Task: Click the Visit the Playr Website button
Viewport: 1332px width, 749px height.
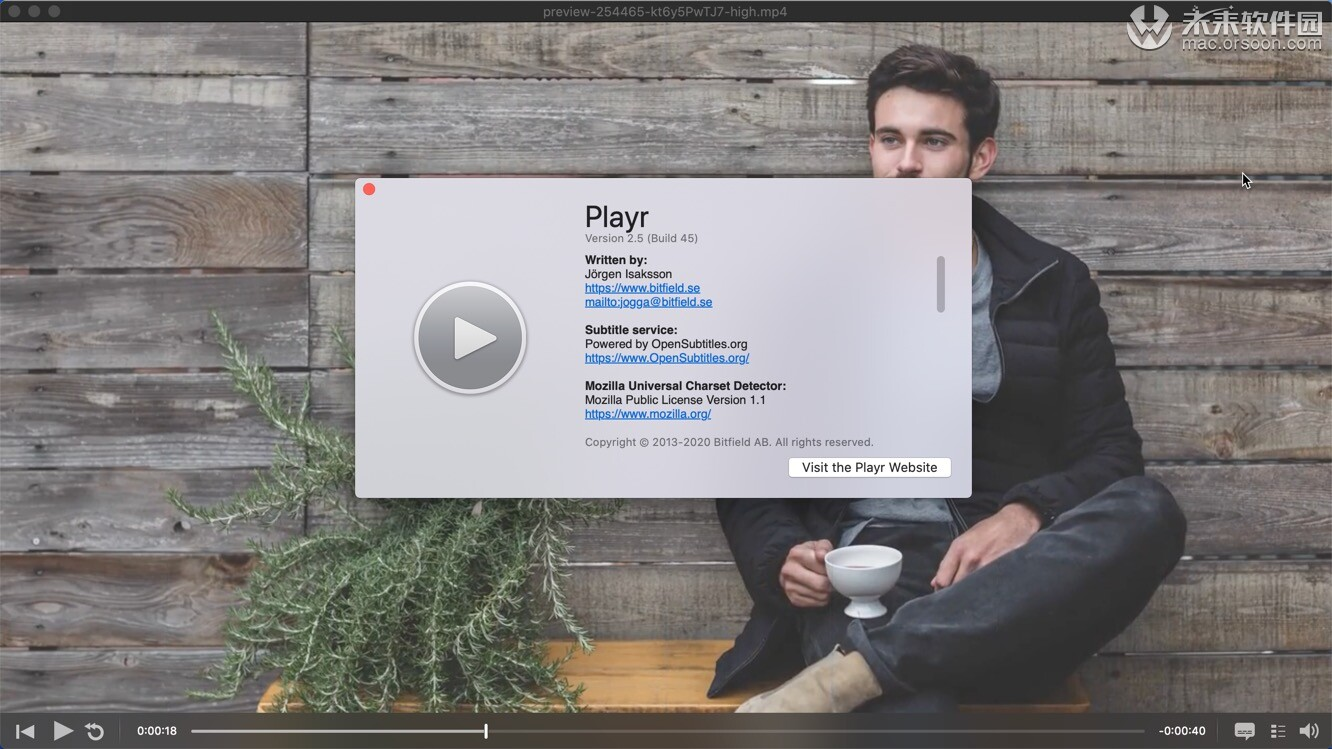Action: pyautogui.click(x=870, y=467)
